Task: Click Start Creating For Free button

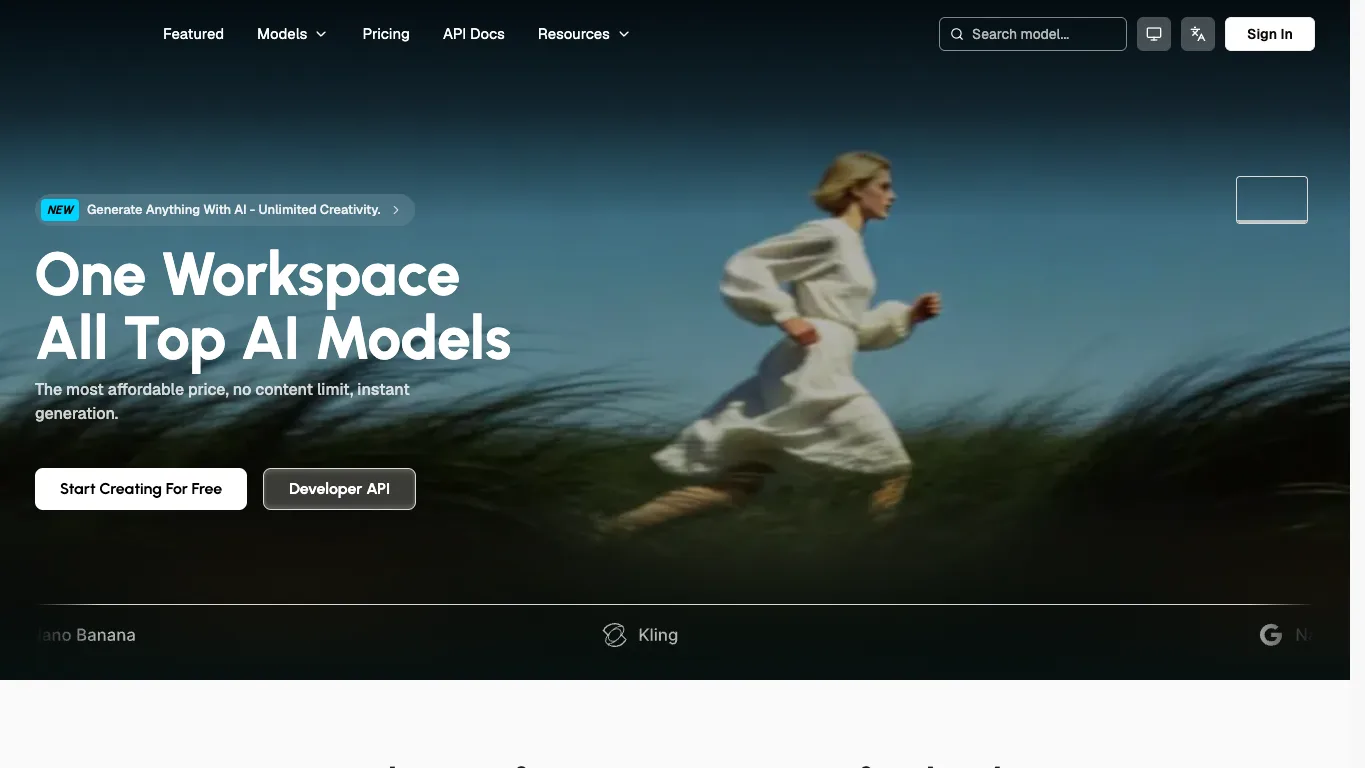Action: pos(141,489)
